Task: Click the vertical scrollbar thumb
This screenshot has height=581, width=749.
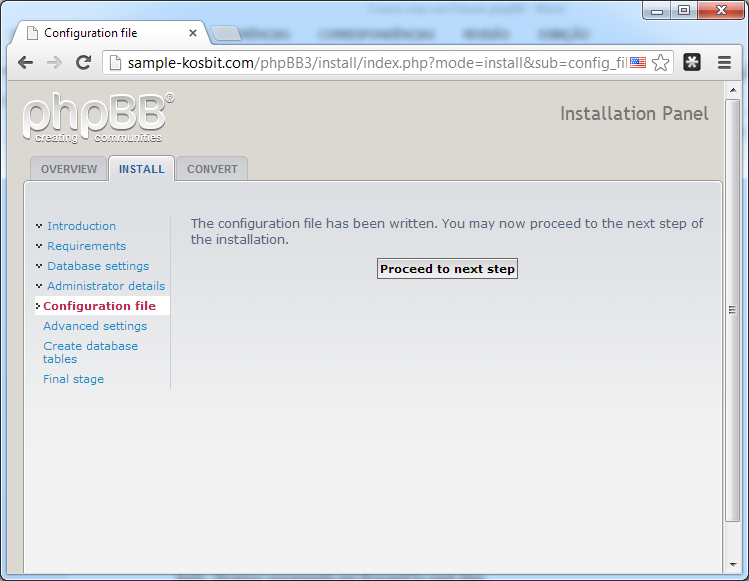Action: [732, 310]
